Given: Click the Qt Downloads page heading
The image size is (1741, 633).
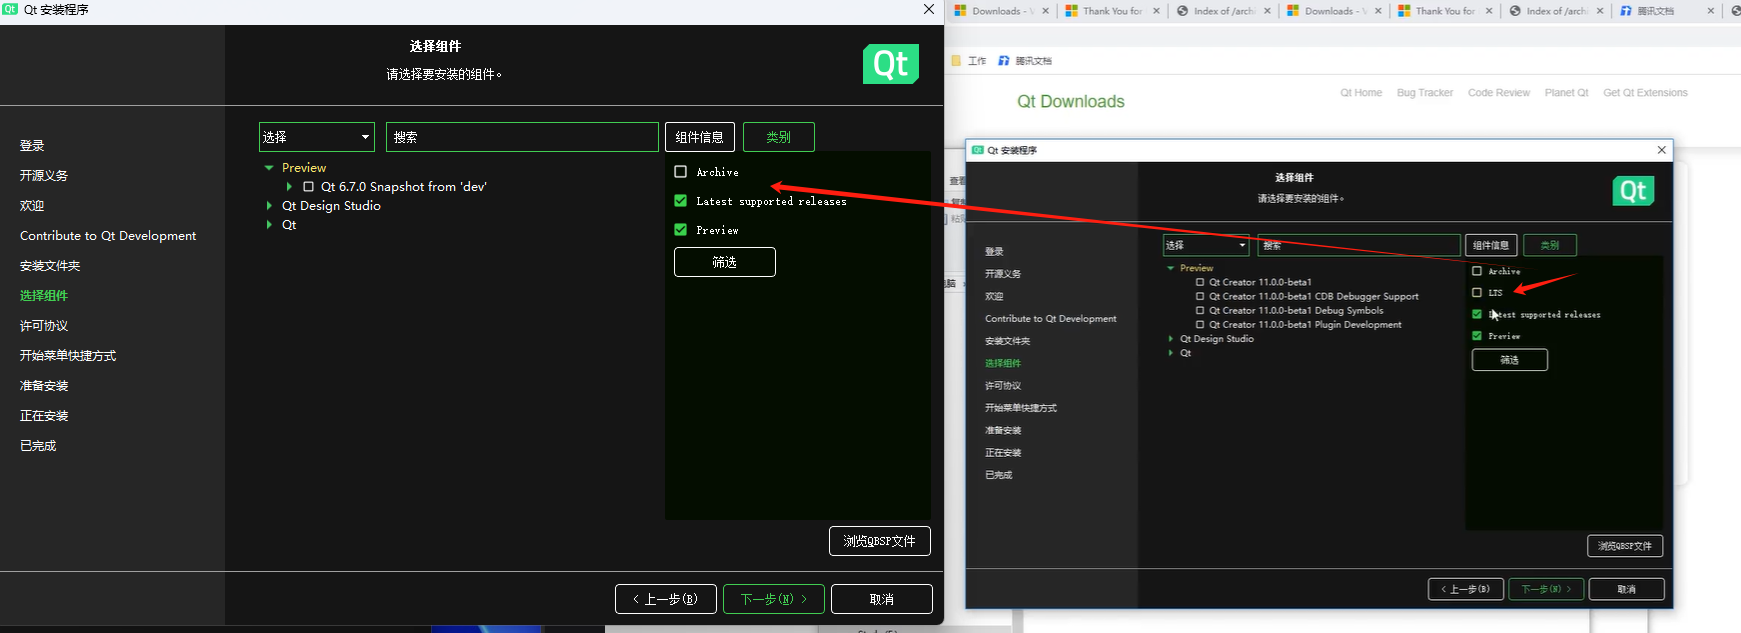Looking at the screenshot, I should click(1071, 102).
